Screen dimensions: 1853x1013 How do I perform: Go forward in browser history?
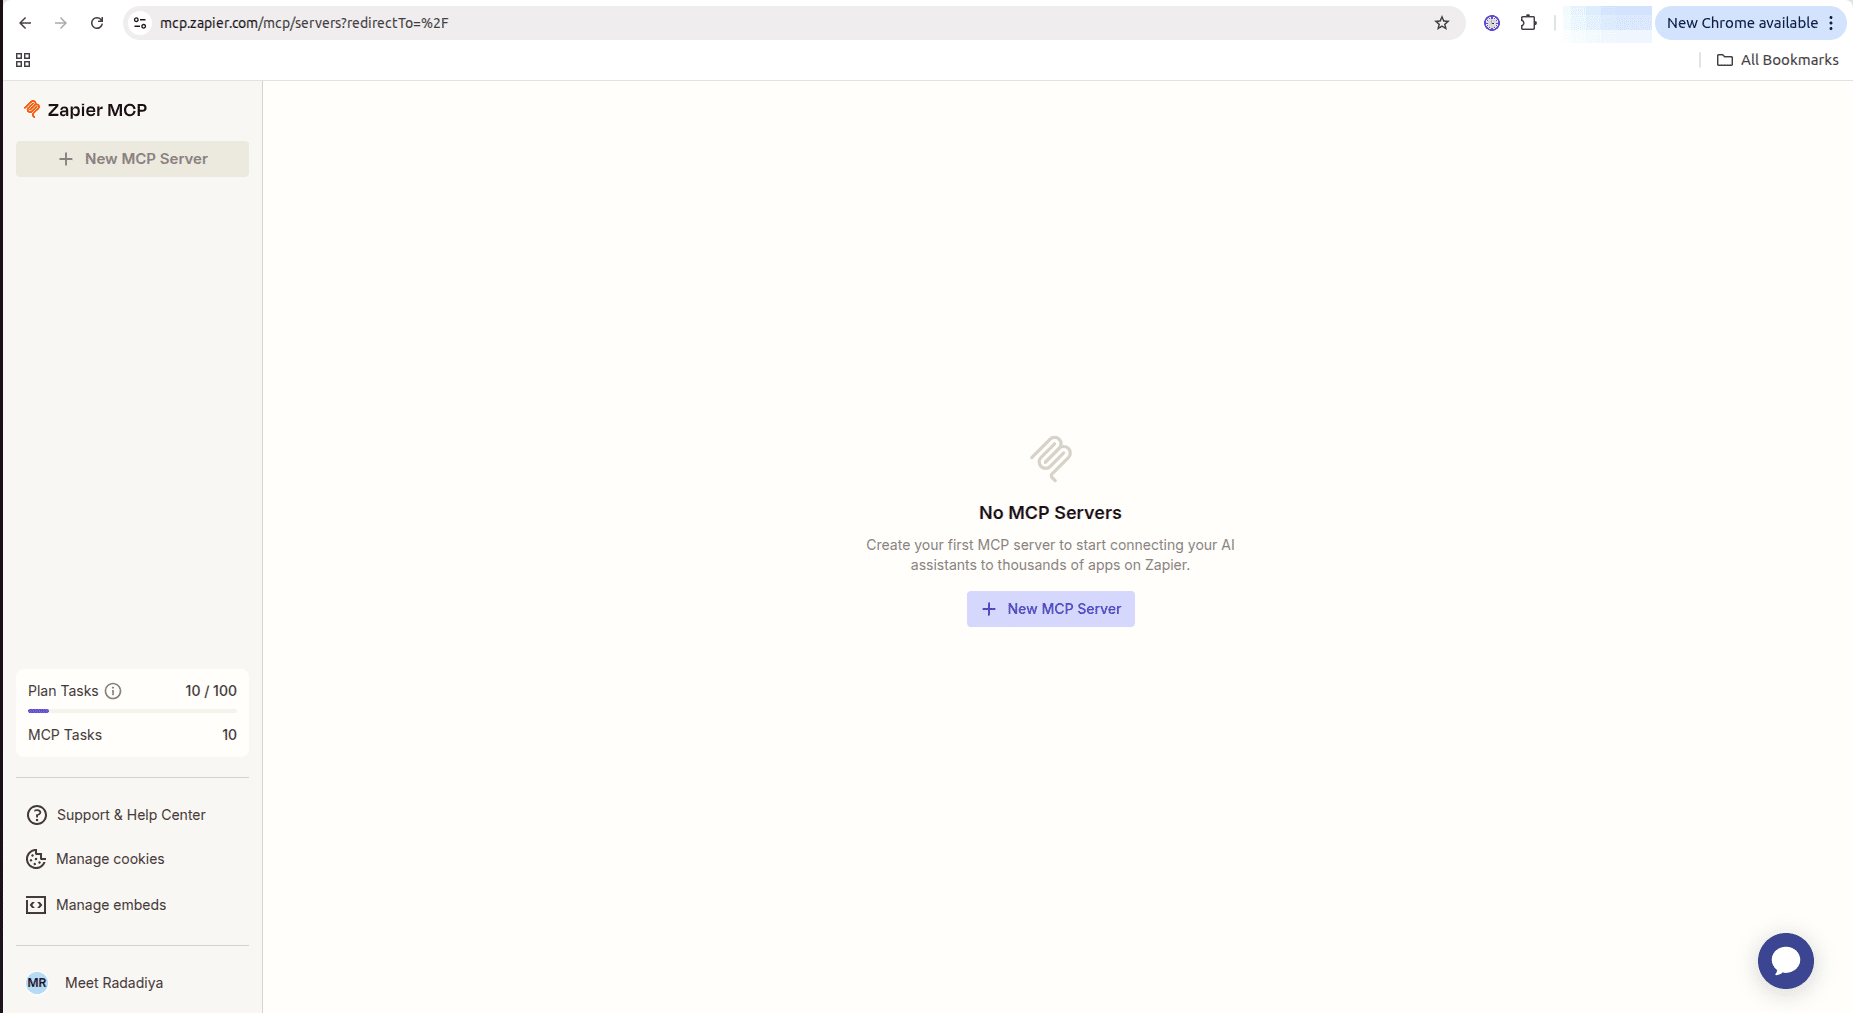[x=61, y=23]
